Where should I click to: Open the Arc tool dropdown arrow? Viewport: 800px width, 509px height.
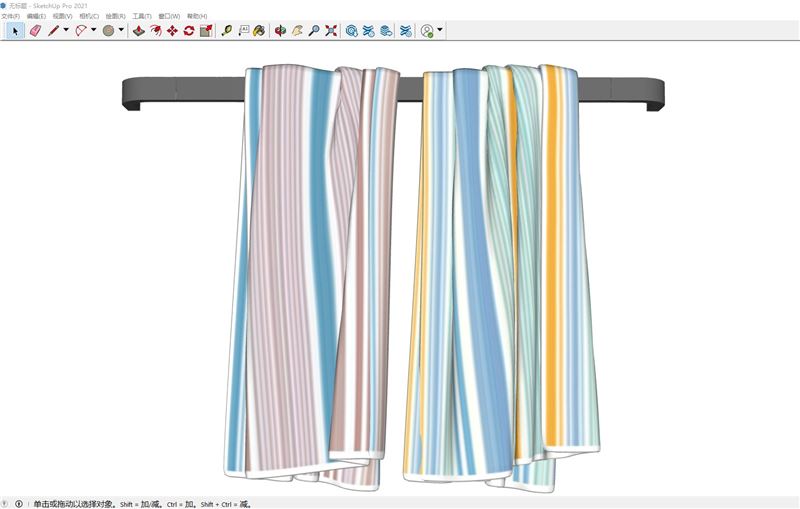93,30
